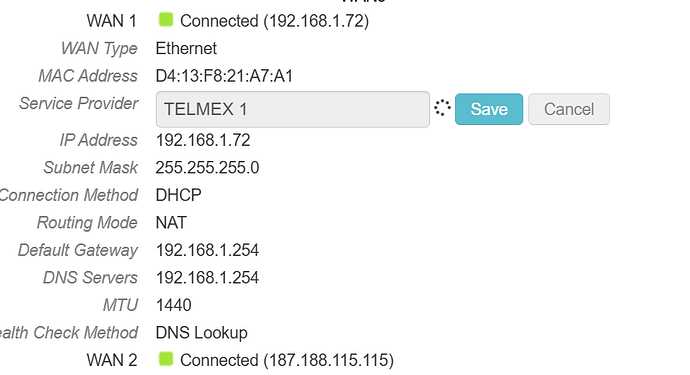Save the Service Provider name
The image size is (690, 375).
click(x=489, y=109)
